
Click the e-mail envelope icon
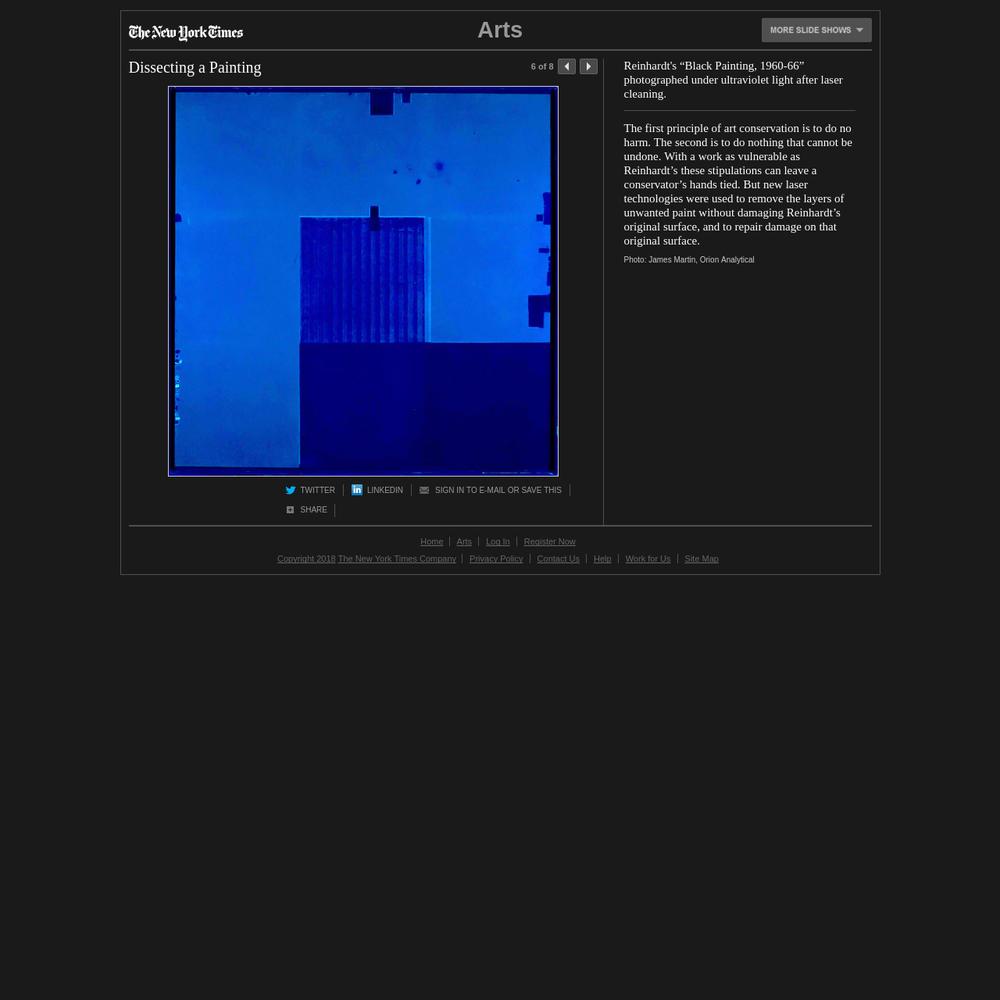[x=424, y=490]
